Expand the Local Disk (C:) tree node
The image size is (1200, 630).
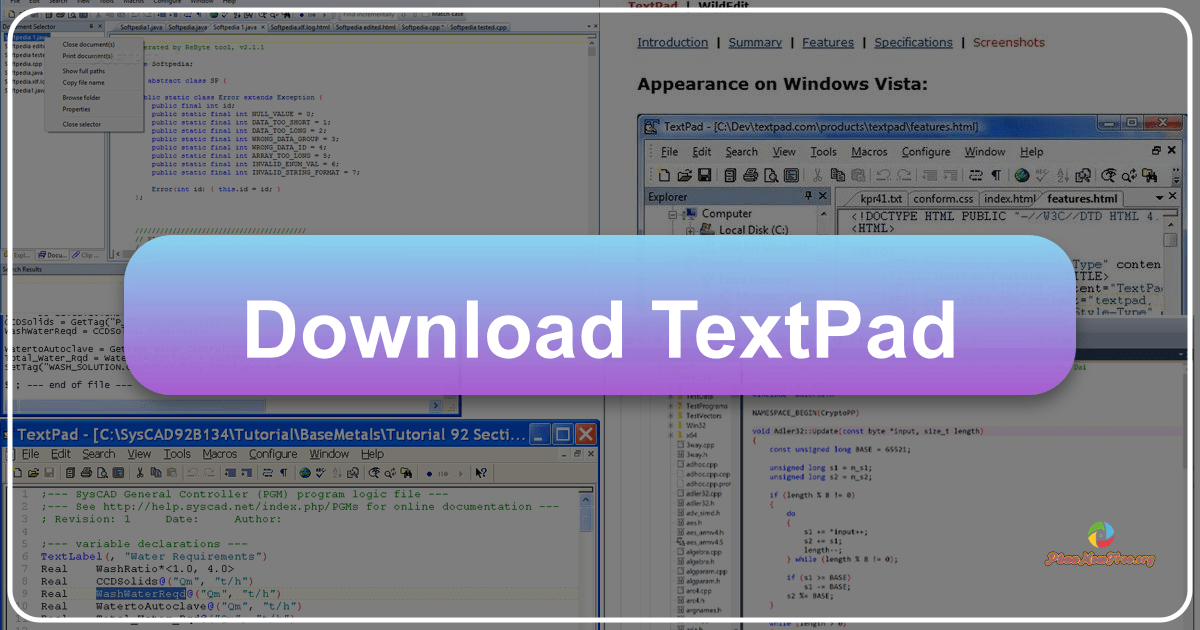(690, 230)
